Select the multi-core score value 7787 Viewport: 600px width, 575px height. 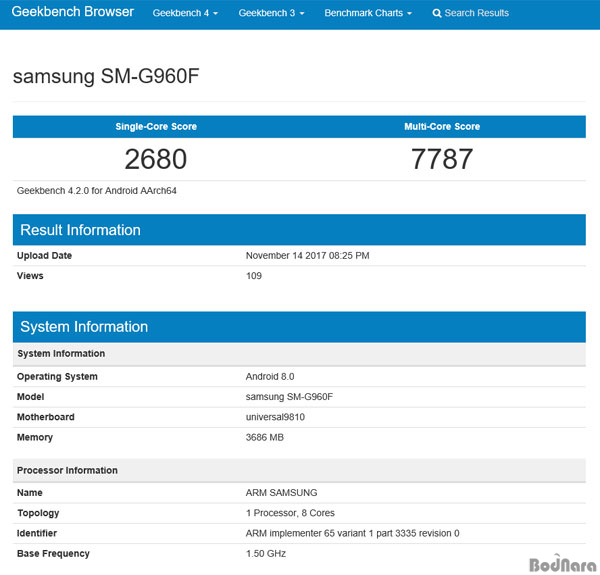coord(442,159)
